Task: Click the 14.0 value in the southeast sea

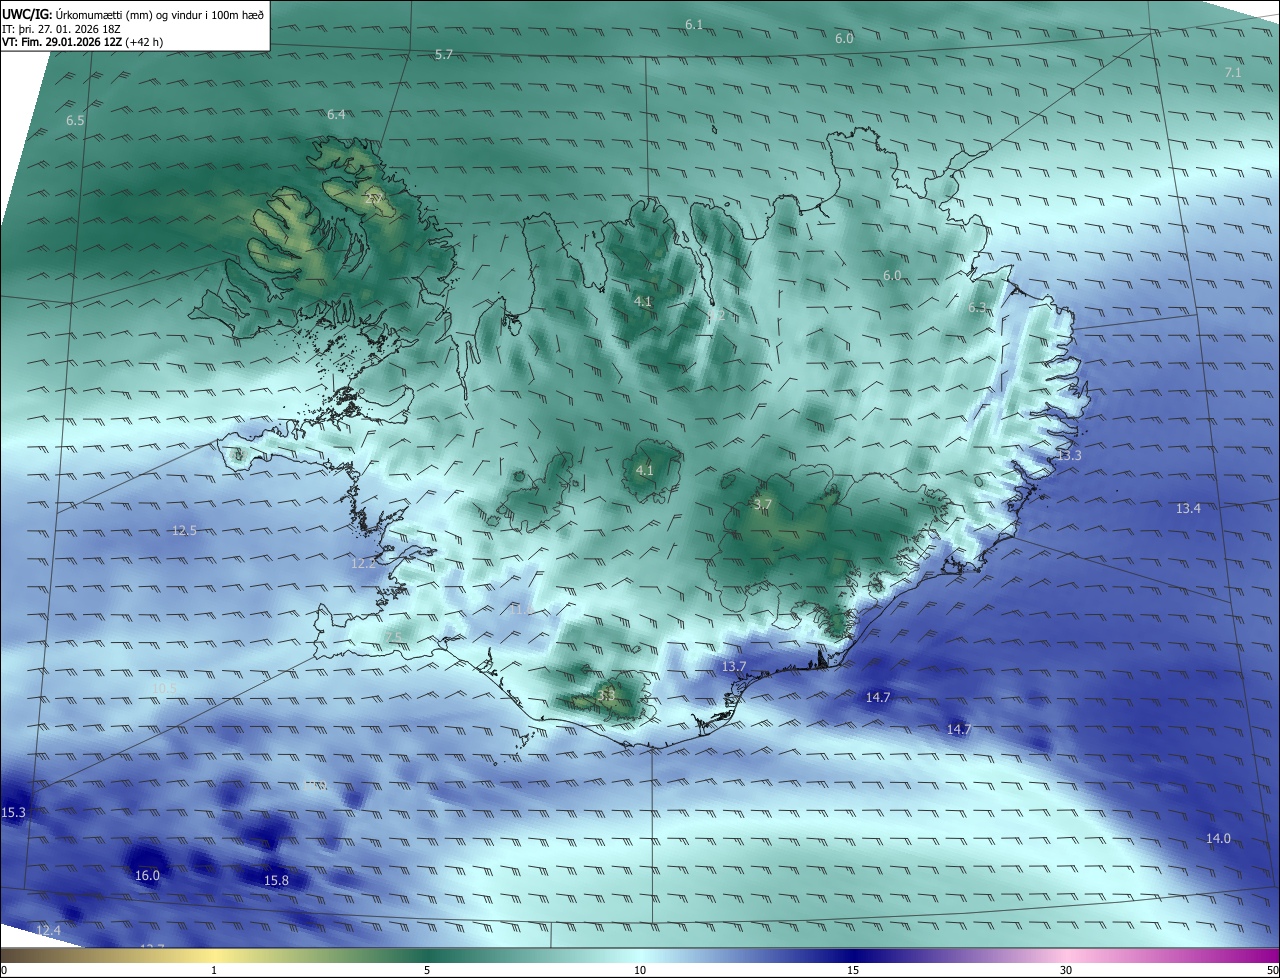Action: tap(1218, 838)
